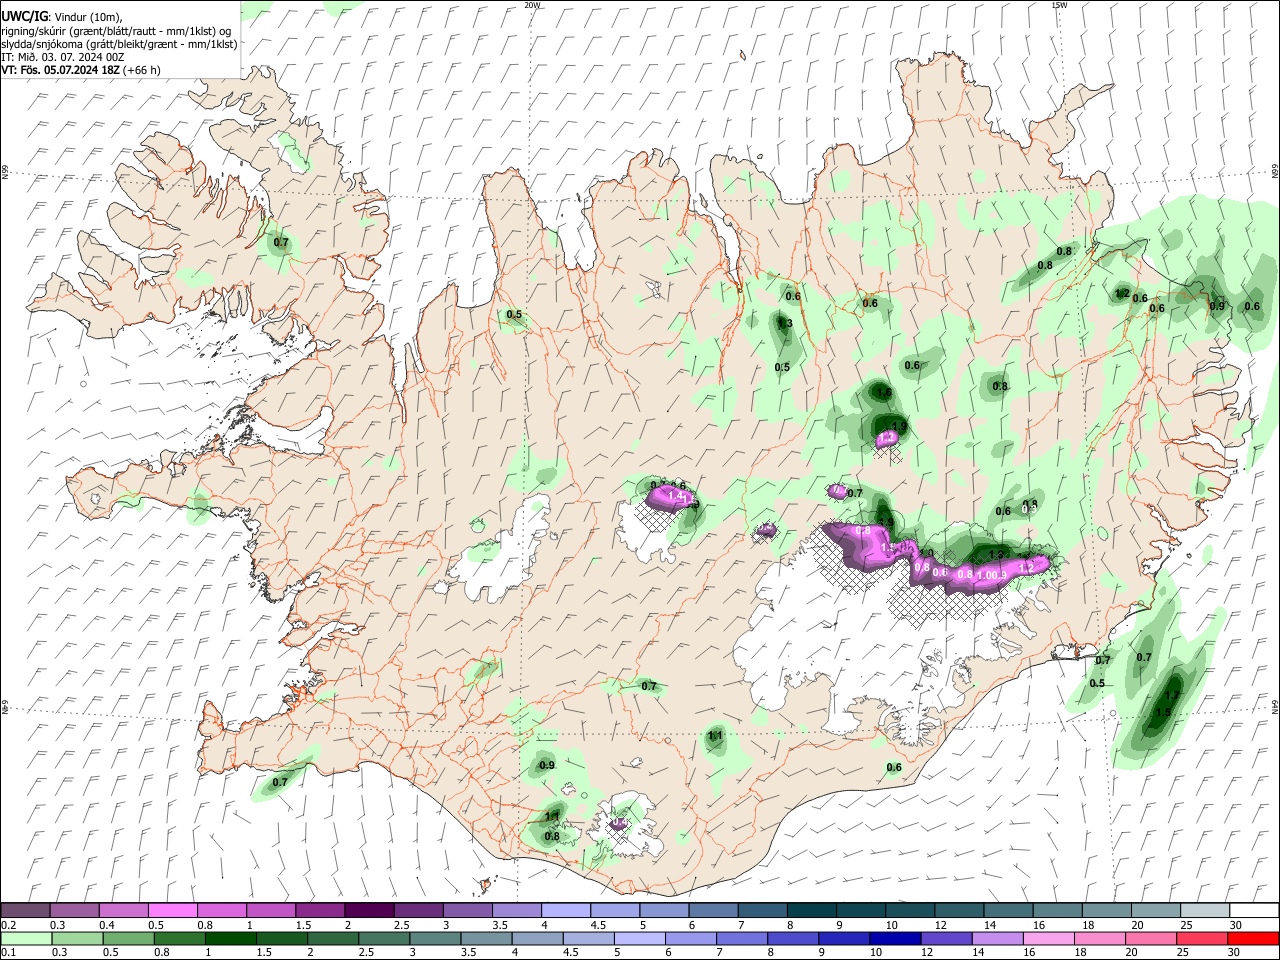Click upper scale swatch between 0.3 and 0.4
1280x960 pixels.
click(x=74, y=910)
